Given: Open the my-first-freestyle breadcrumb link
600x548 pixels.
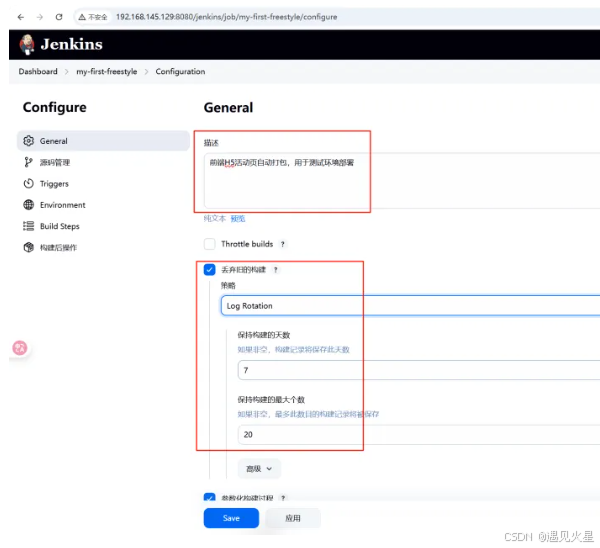Looking at the screenshot, I should tap(107, 72).
